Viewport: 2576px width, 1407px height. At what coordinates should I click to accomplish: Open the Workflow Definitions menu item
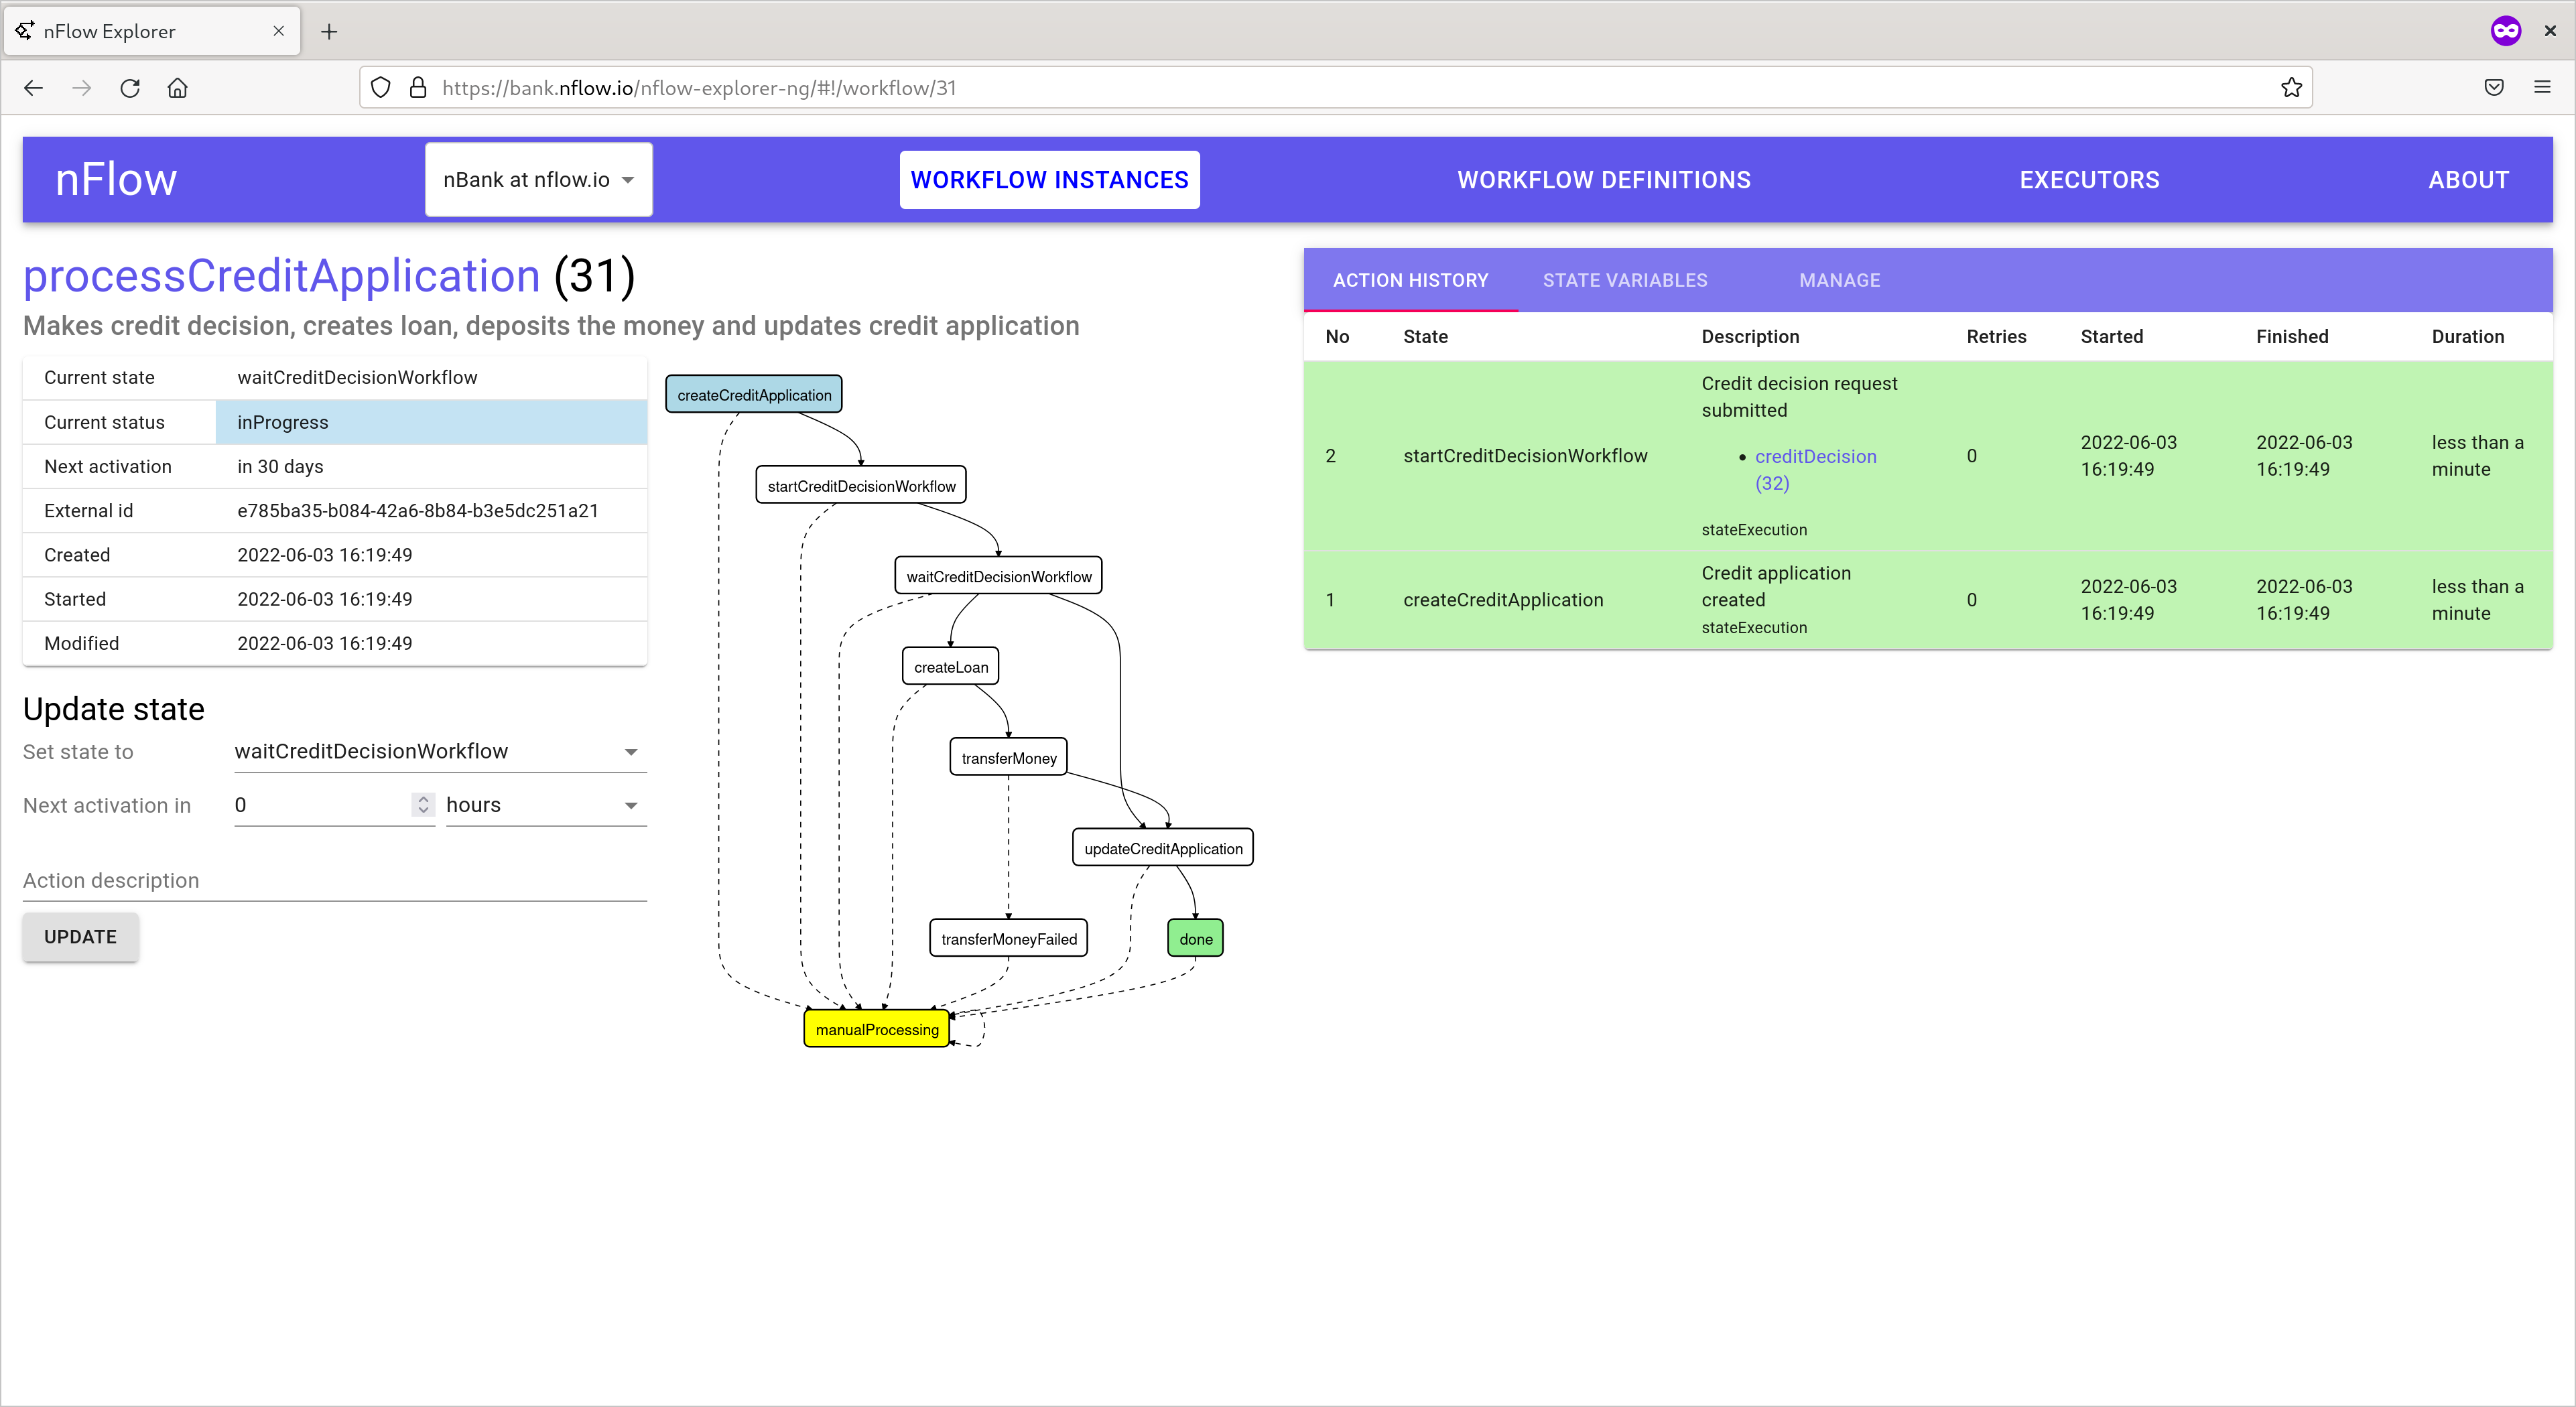(x=1603, y=180)
